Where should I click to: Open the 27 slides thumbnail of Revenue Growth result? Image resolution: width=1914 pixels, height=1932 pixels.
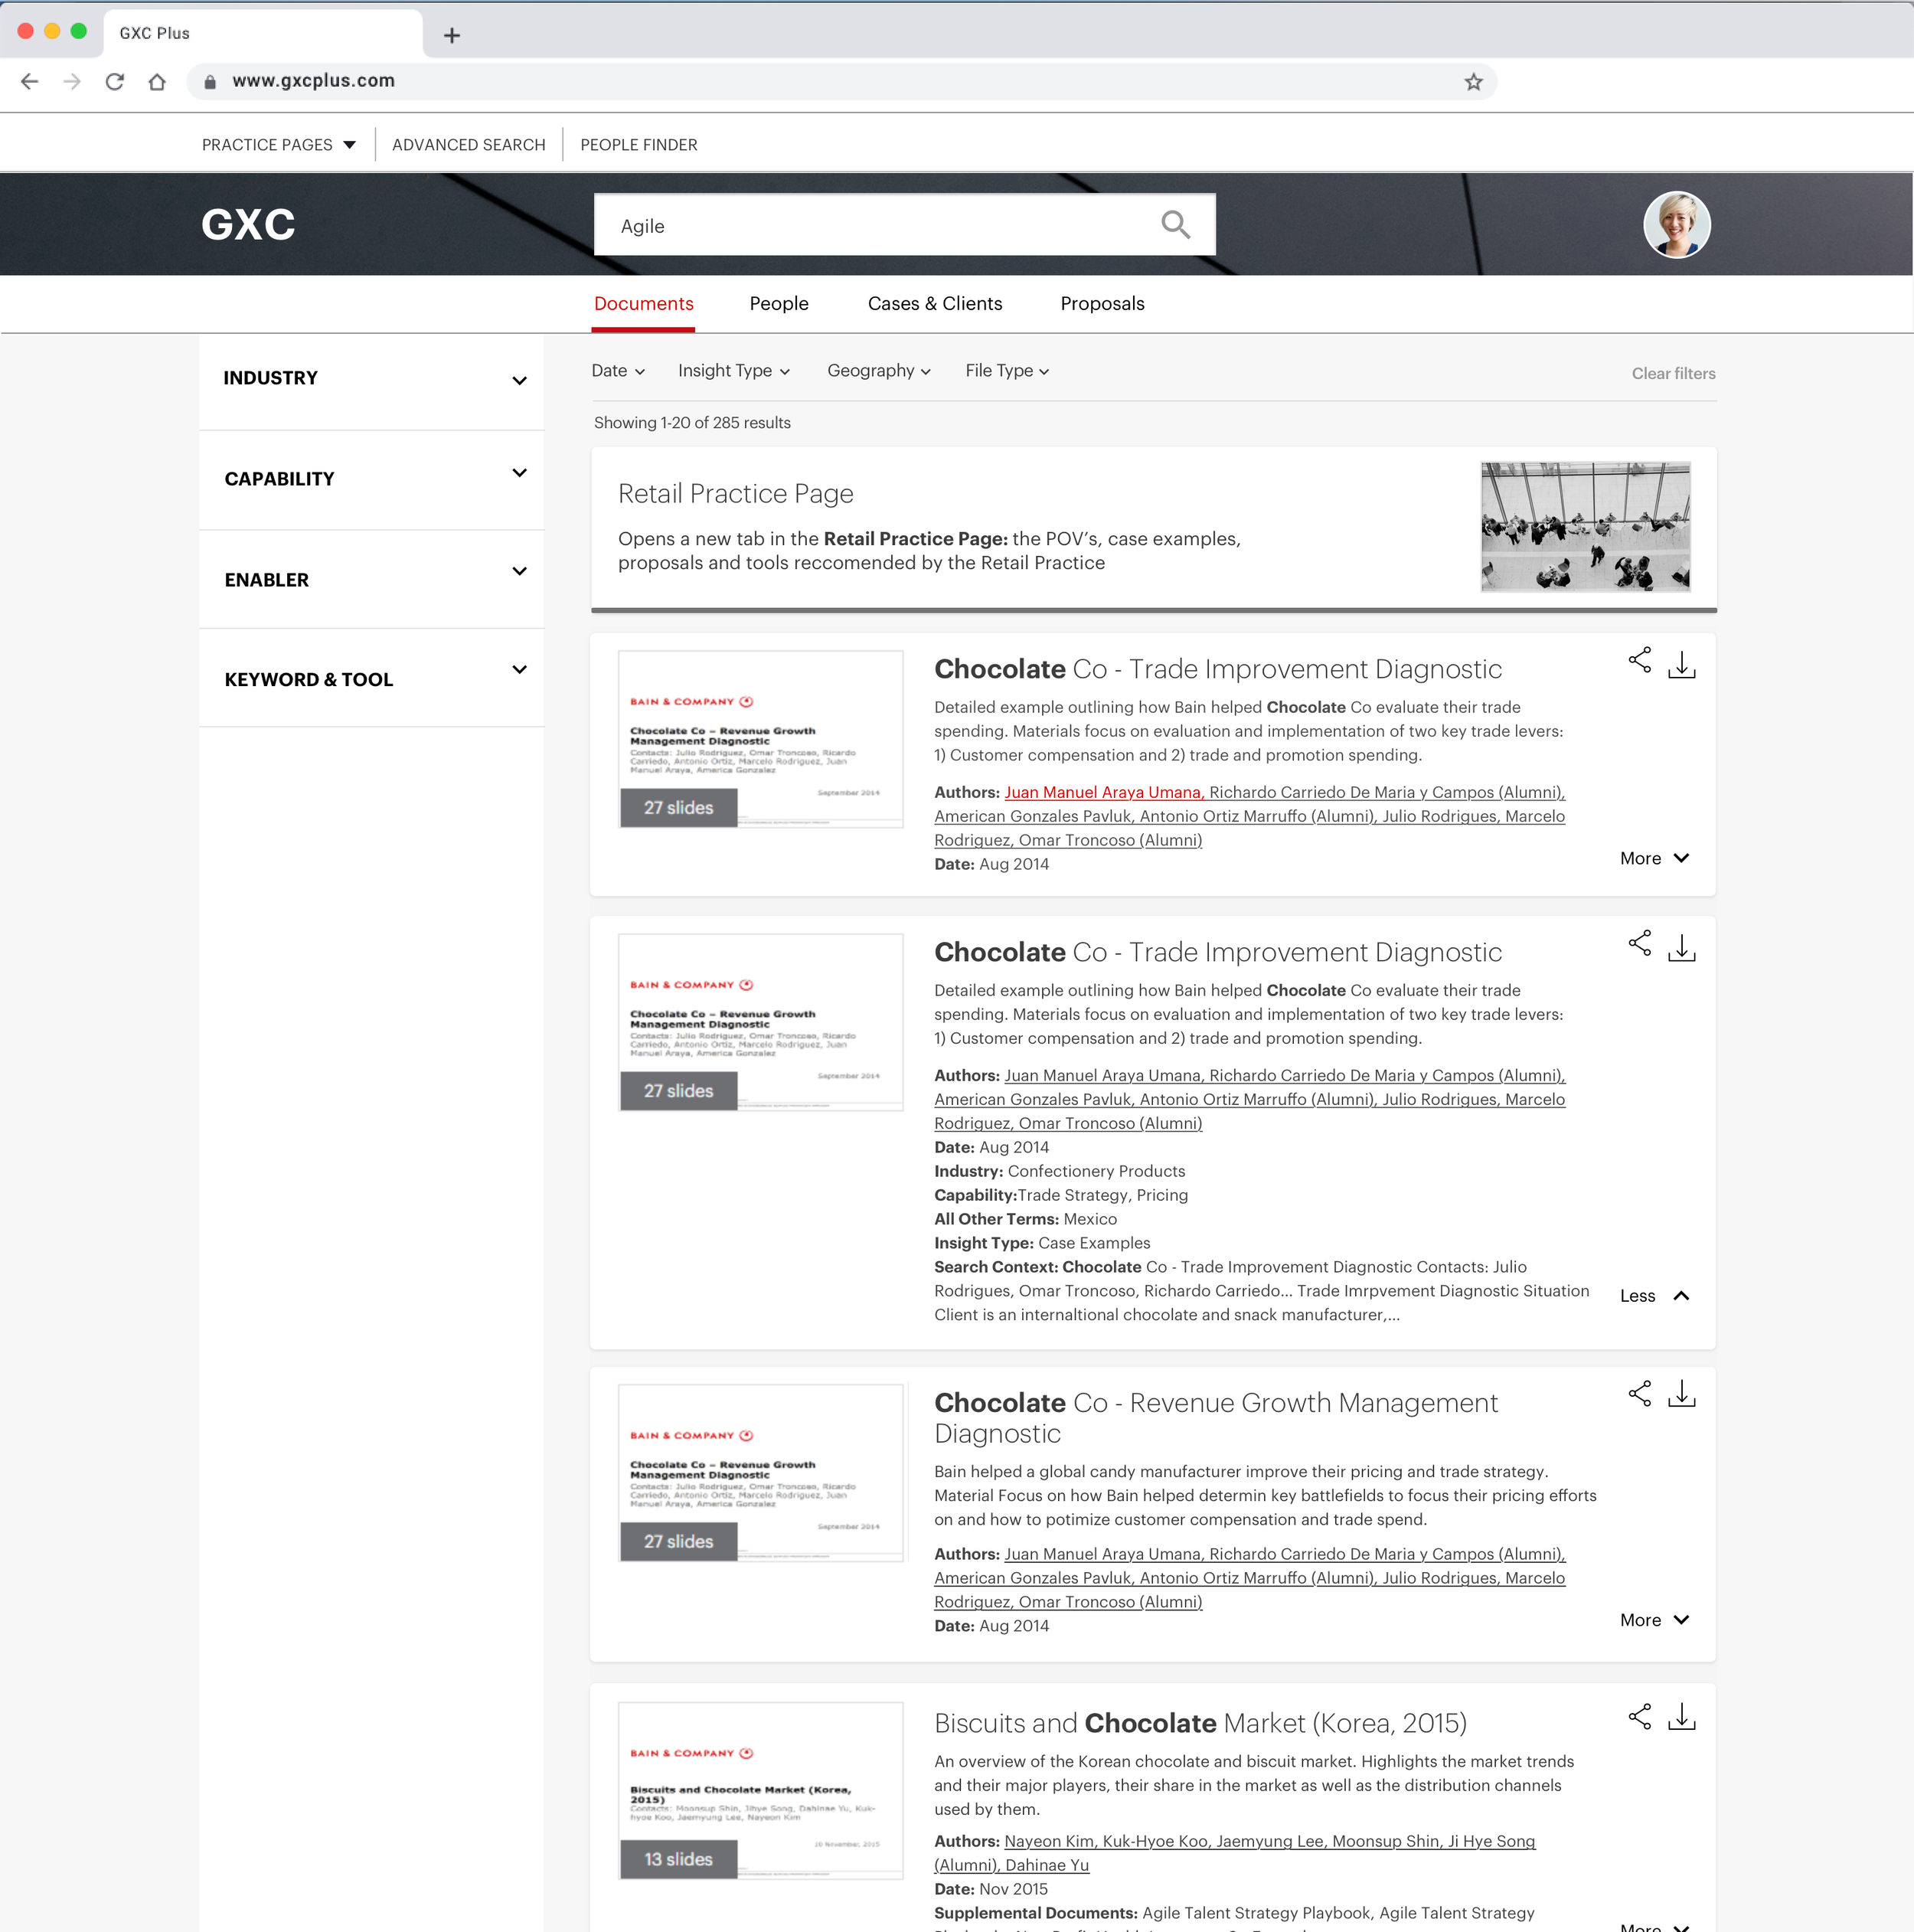coord(760,1473)
